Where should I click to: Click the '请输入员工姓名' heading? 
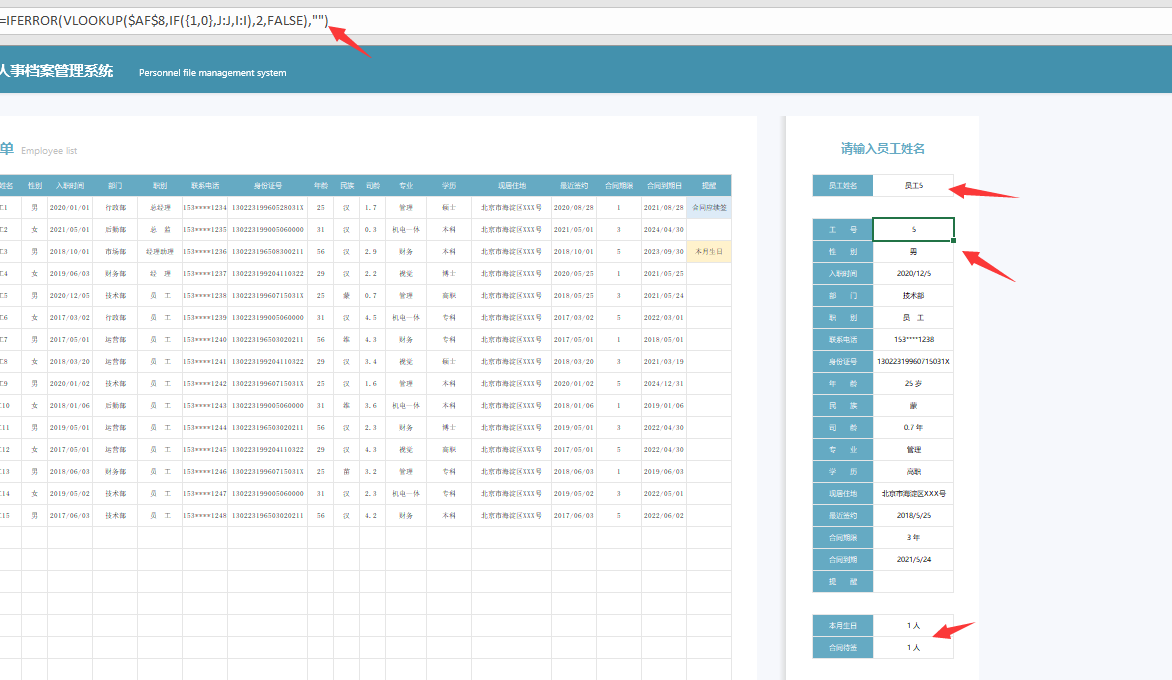click(883, 149)
